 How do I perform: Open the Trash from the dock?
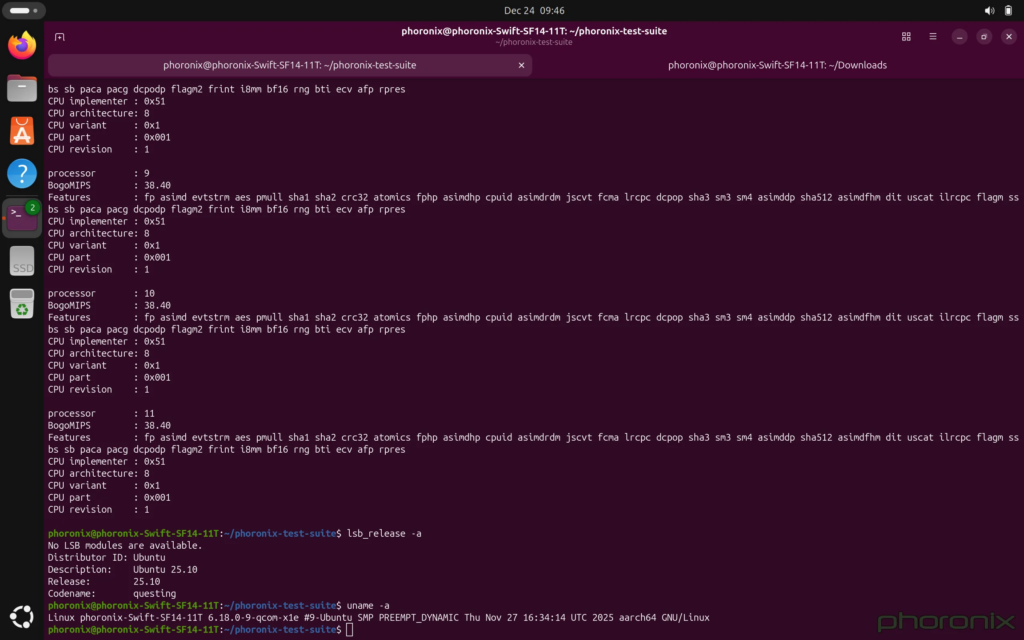click(x=22, y=304)
